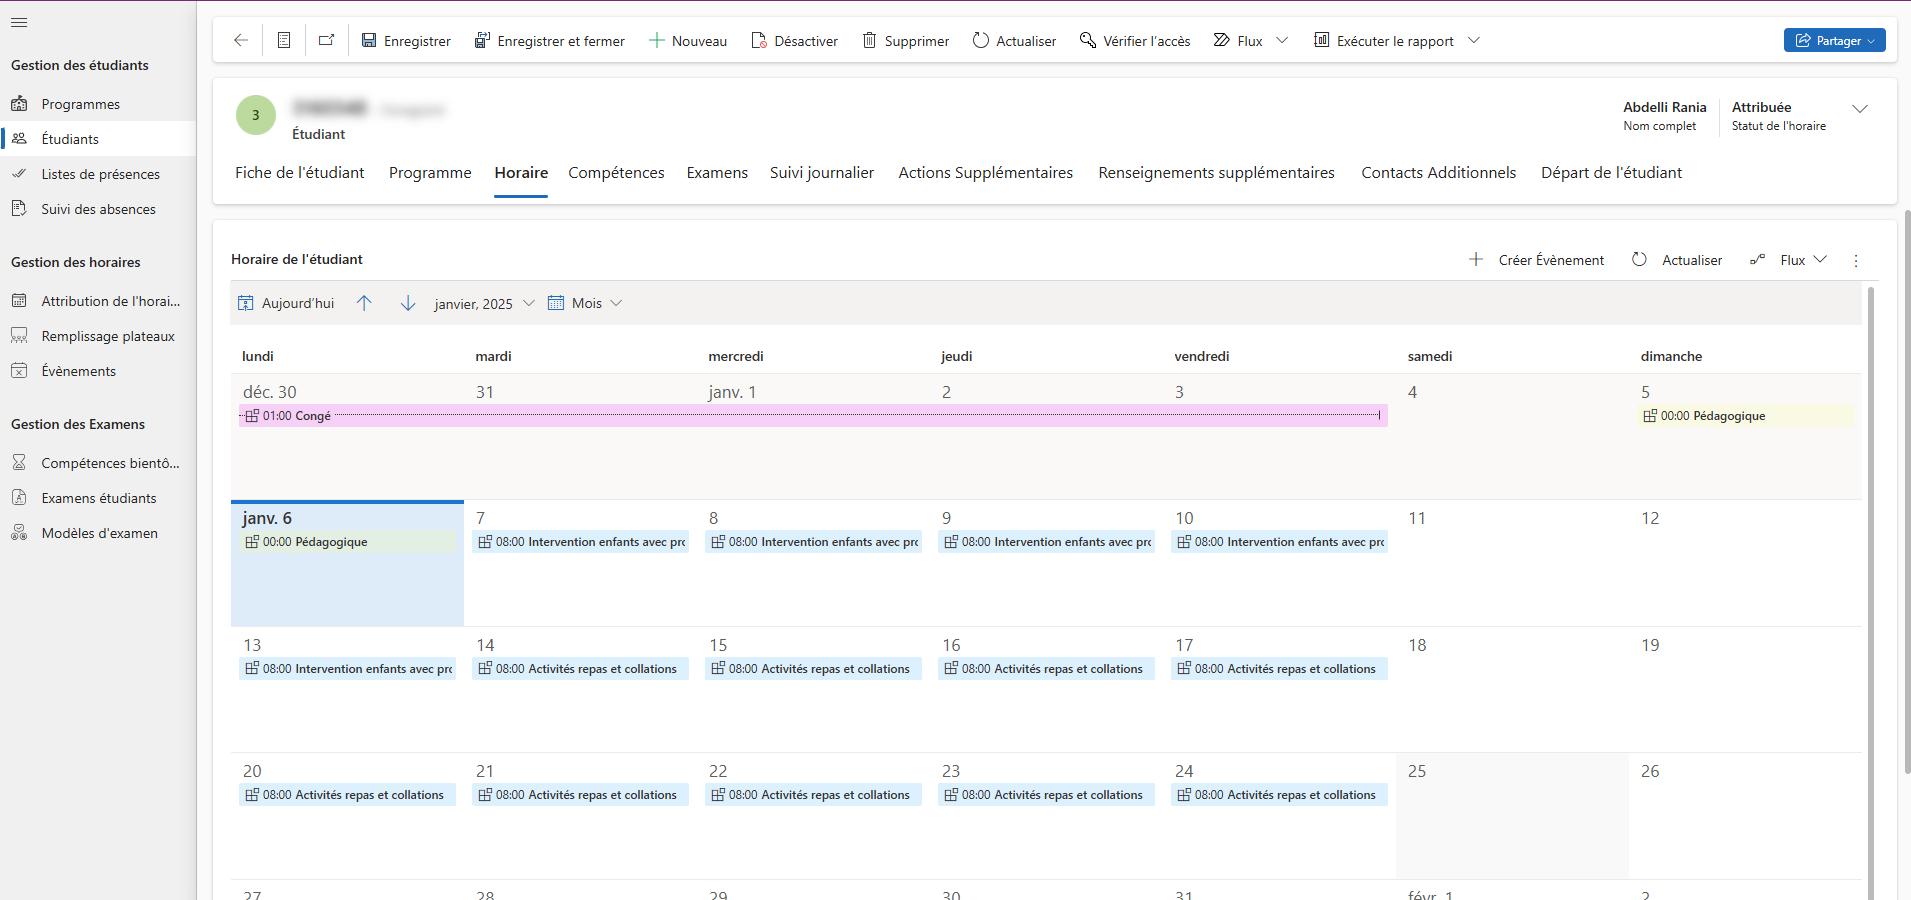
Task: Open Pédagogique event on janv. 6
Action: tap(347, 542)
